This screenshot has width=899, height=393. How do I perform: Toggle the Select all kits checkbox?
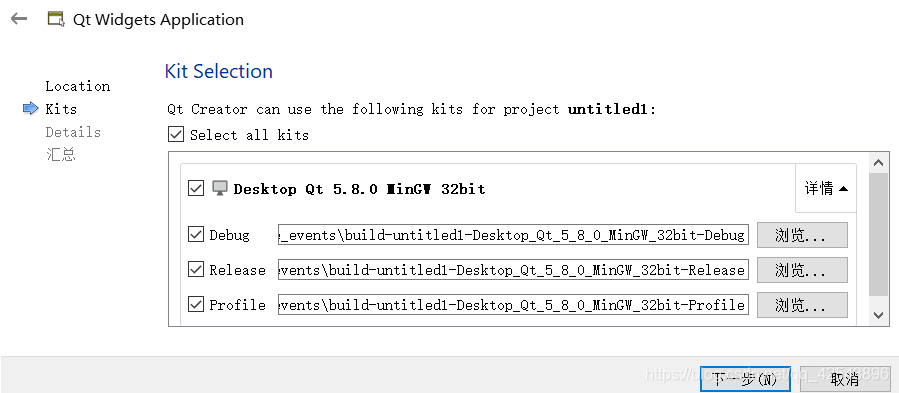(x=175, y=135)
